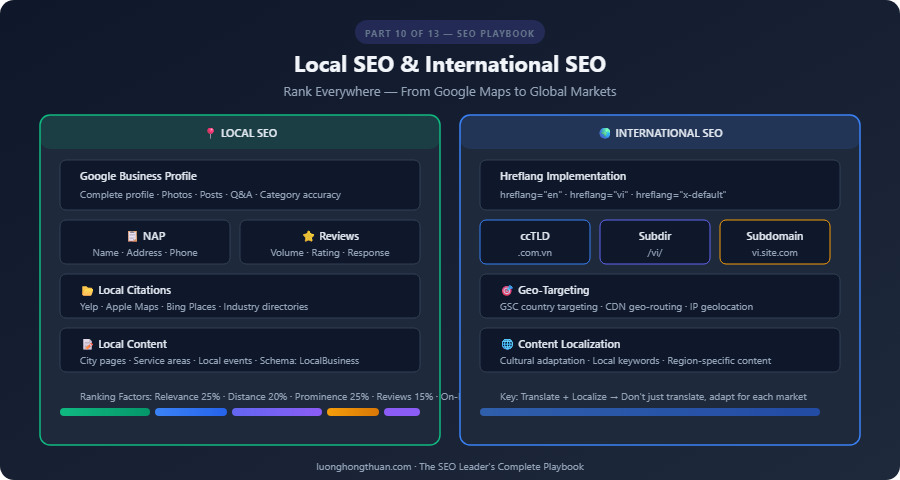This screenshot has width=900, height=480.
Task: Click the Volume · Rating · Response text
Action: coord(330,253)
